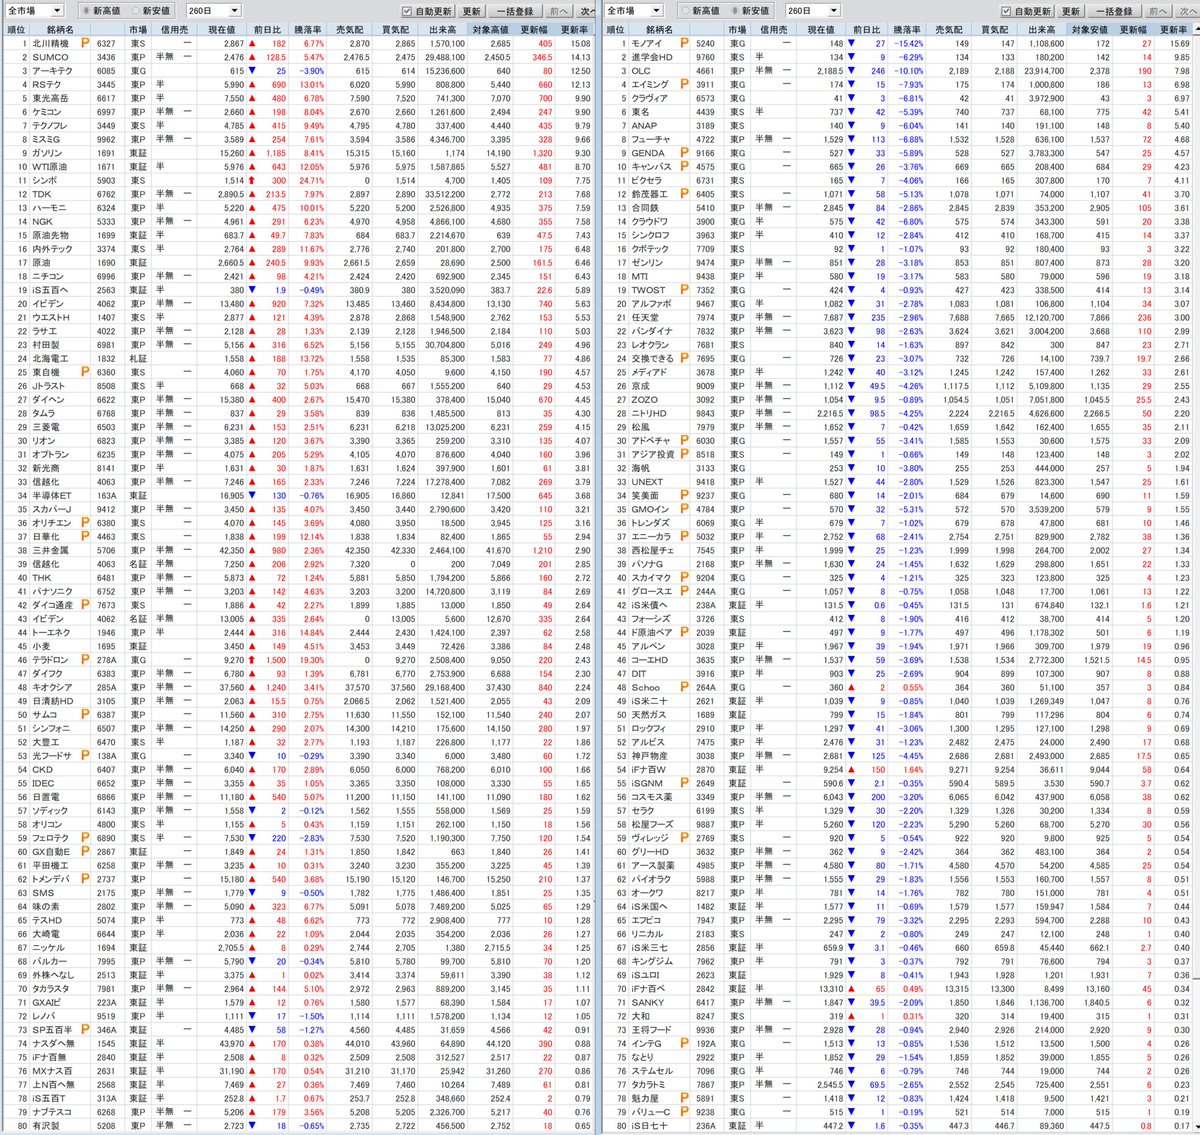Click the P icon beside モノアイ in right panel
The width and height of the screenshot is (1200, 1135).
tap(684, 44)
